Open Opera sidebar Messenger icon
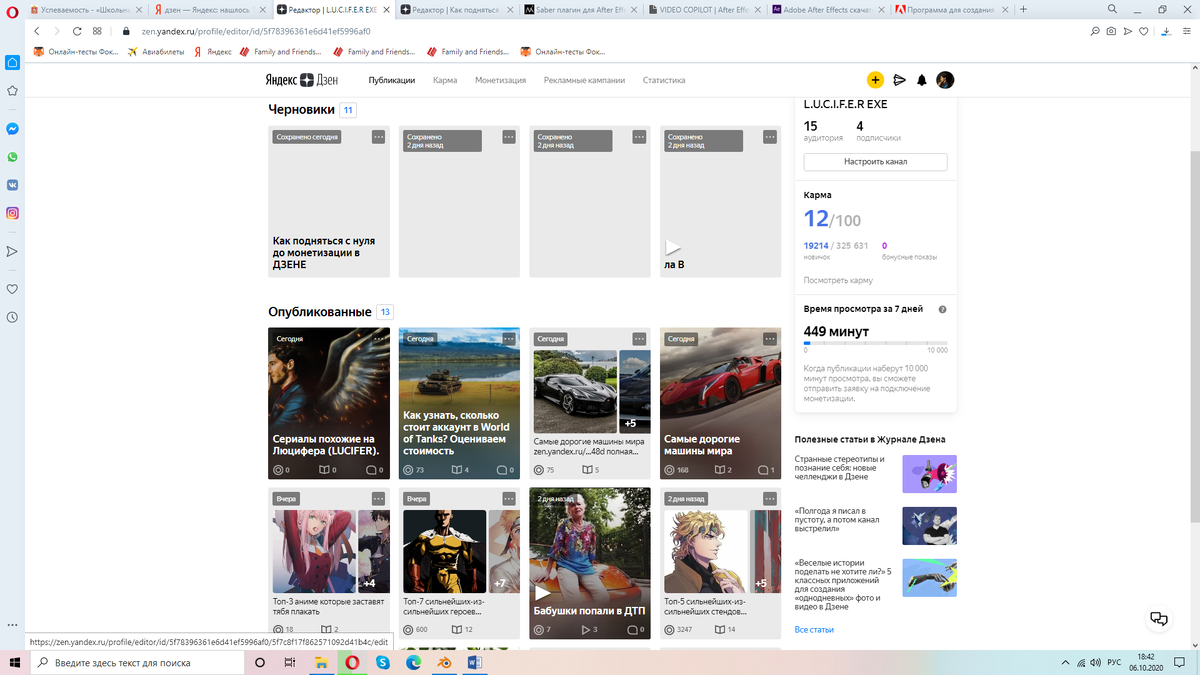 pyautogui.click(x=12, y=129)
